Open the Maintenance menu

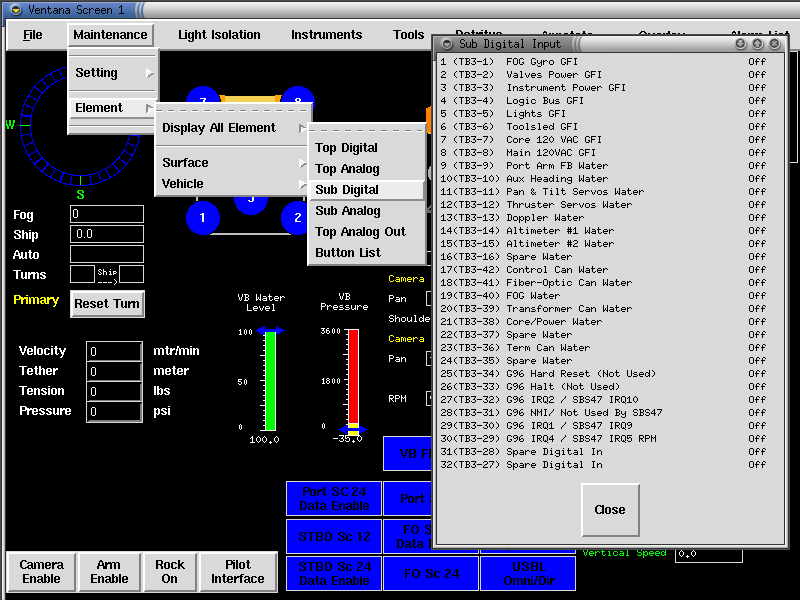click(110, 35)
